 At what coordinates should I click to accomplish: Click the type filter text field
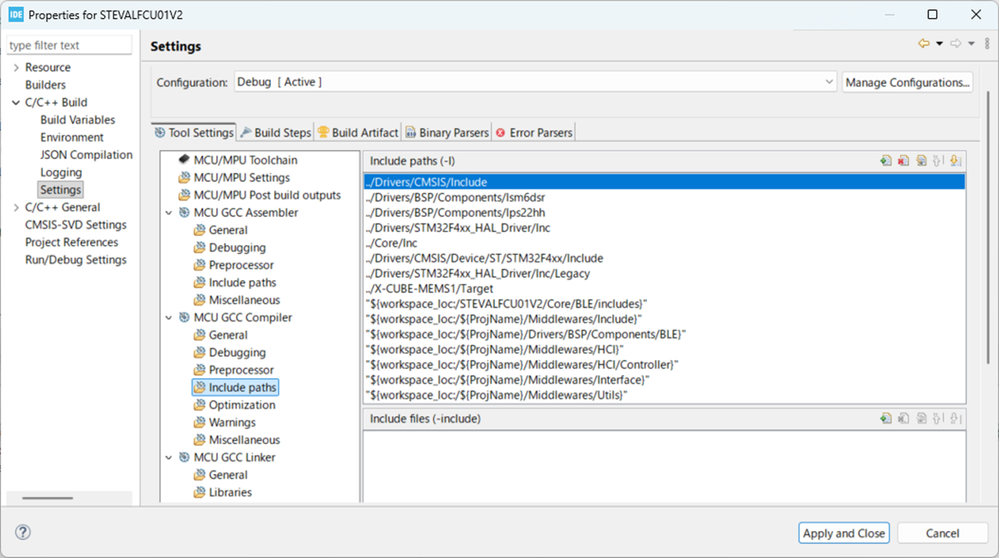[69, 45]
